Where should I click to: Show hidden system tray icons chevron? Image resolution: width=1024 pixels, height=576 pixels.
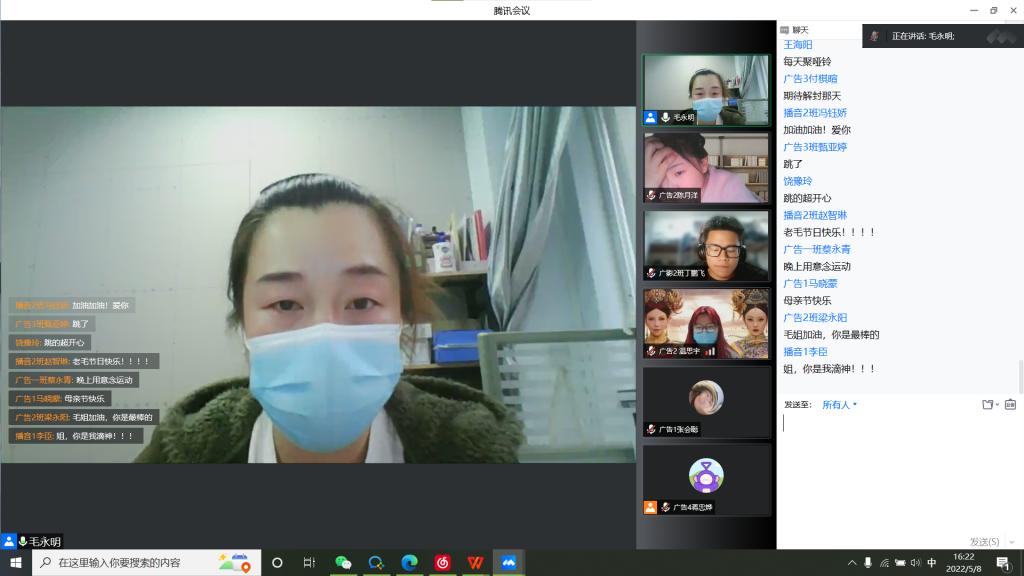point(852,563)
